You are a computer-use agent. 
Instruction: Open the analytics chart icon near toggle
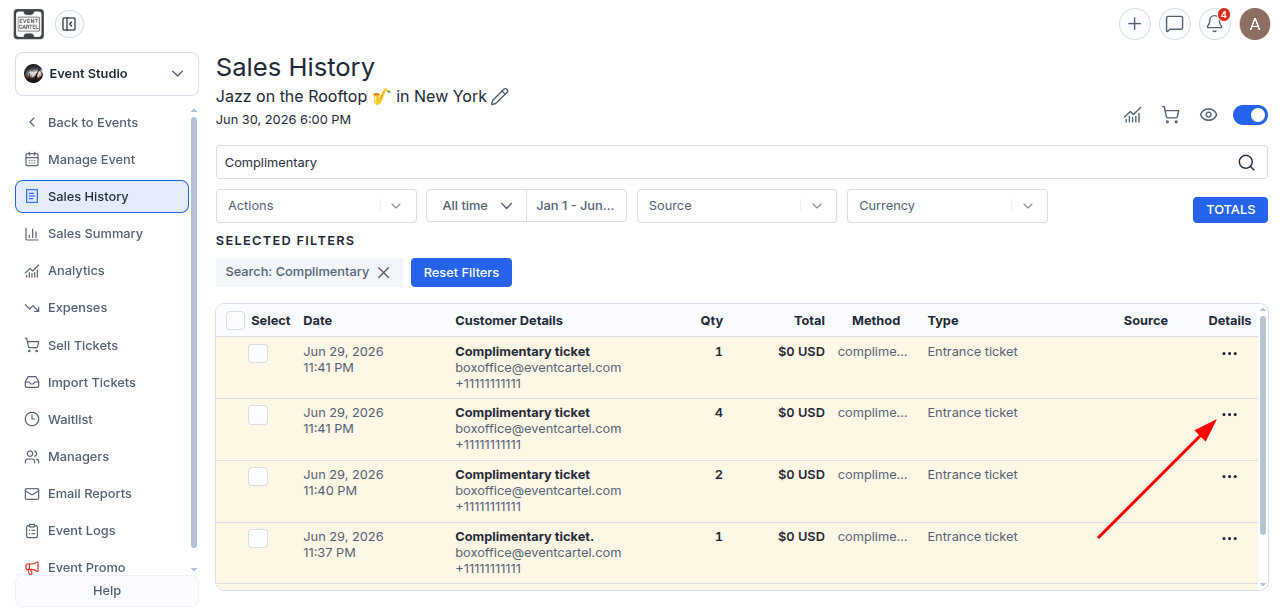click(1133, 115)
